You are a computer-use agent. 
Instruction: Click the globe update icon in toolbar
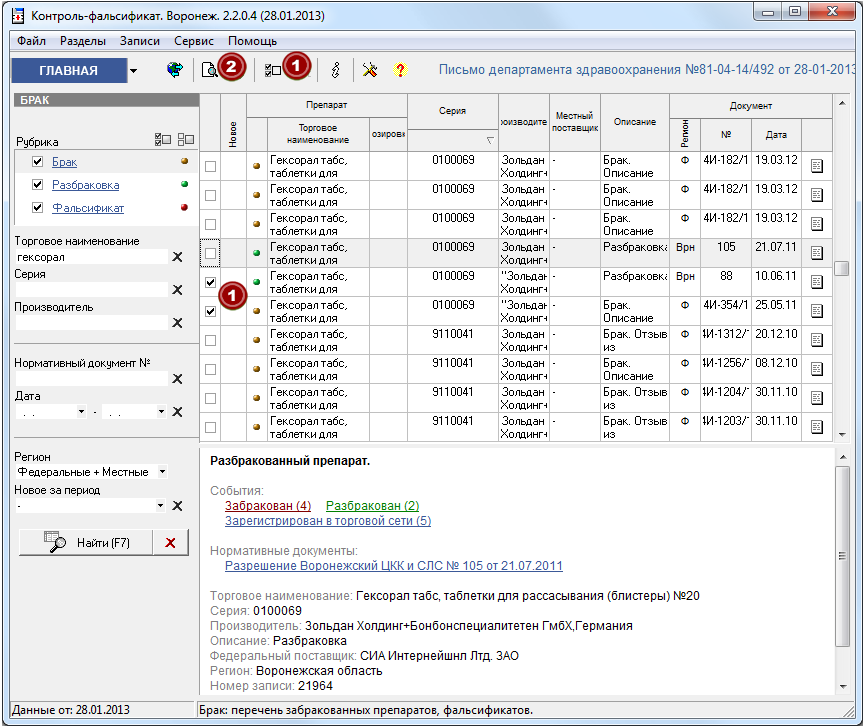175,70
